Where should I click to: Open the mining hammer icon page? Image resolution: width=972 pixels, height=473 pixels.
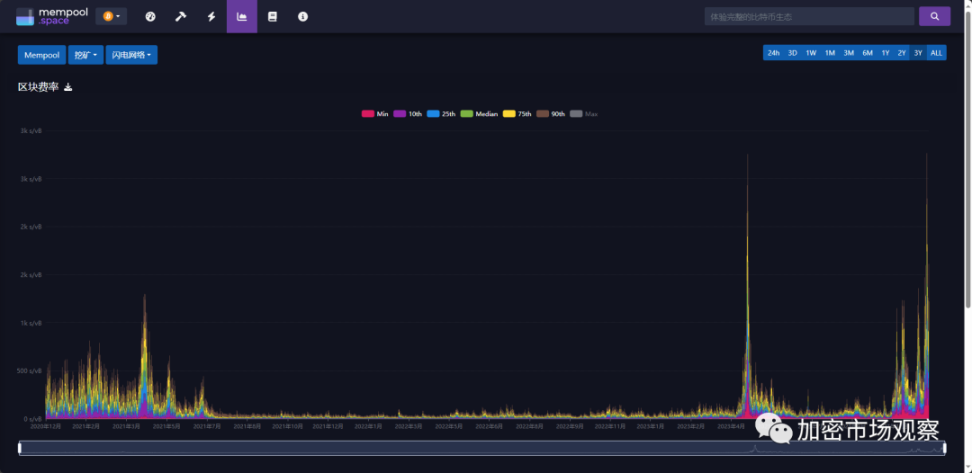click(180, 16)
